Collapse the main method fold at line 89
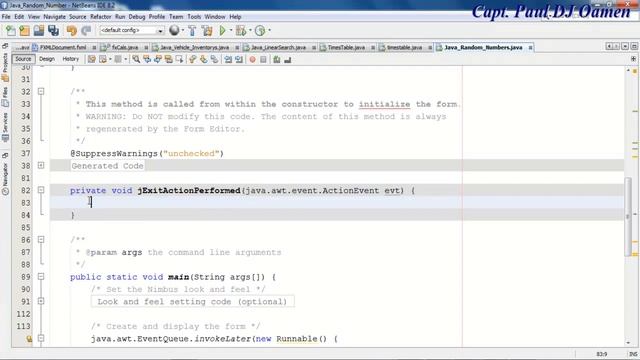640x360 pixels. click(41, 276)
